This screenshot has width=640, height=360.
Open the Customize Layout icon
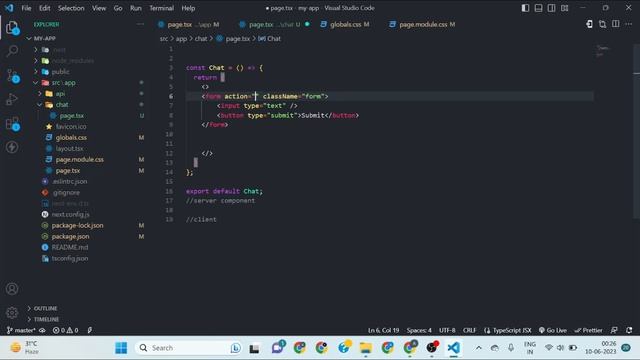[564, 8]
